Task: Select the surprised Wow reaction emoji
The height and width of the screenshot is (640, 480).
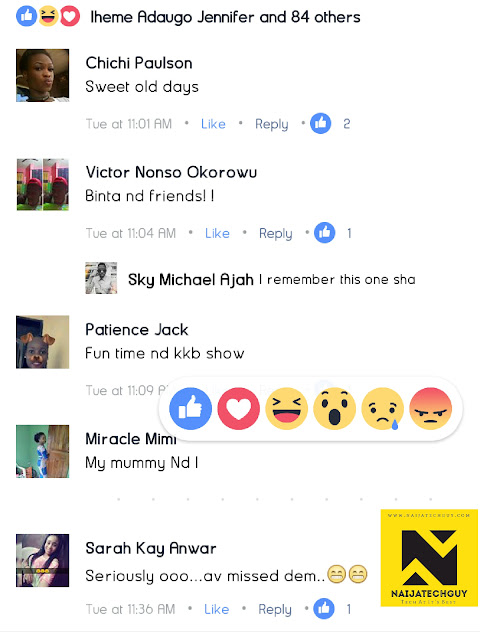Action: [334, 409]
